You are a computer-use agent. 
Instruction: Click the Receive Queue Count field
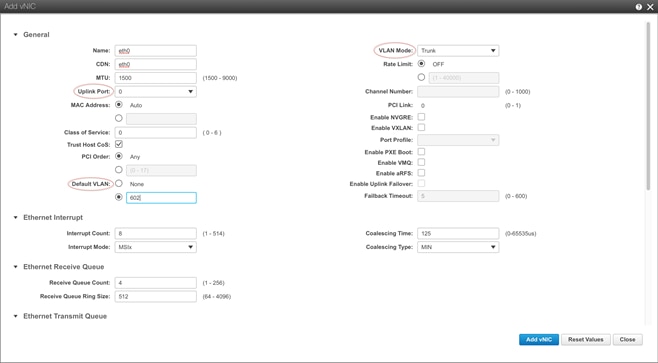pos(155,283)
